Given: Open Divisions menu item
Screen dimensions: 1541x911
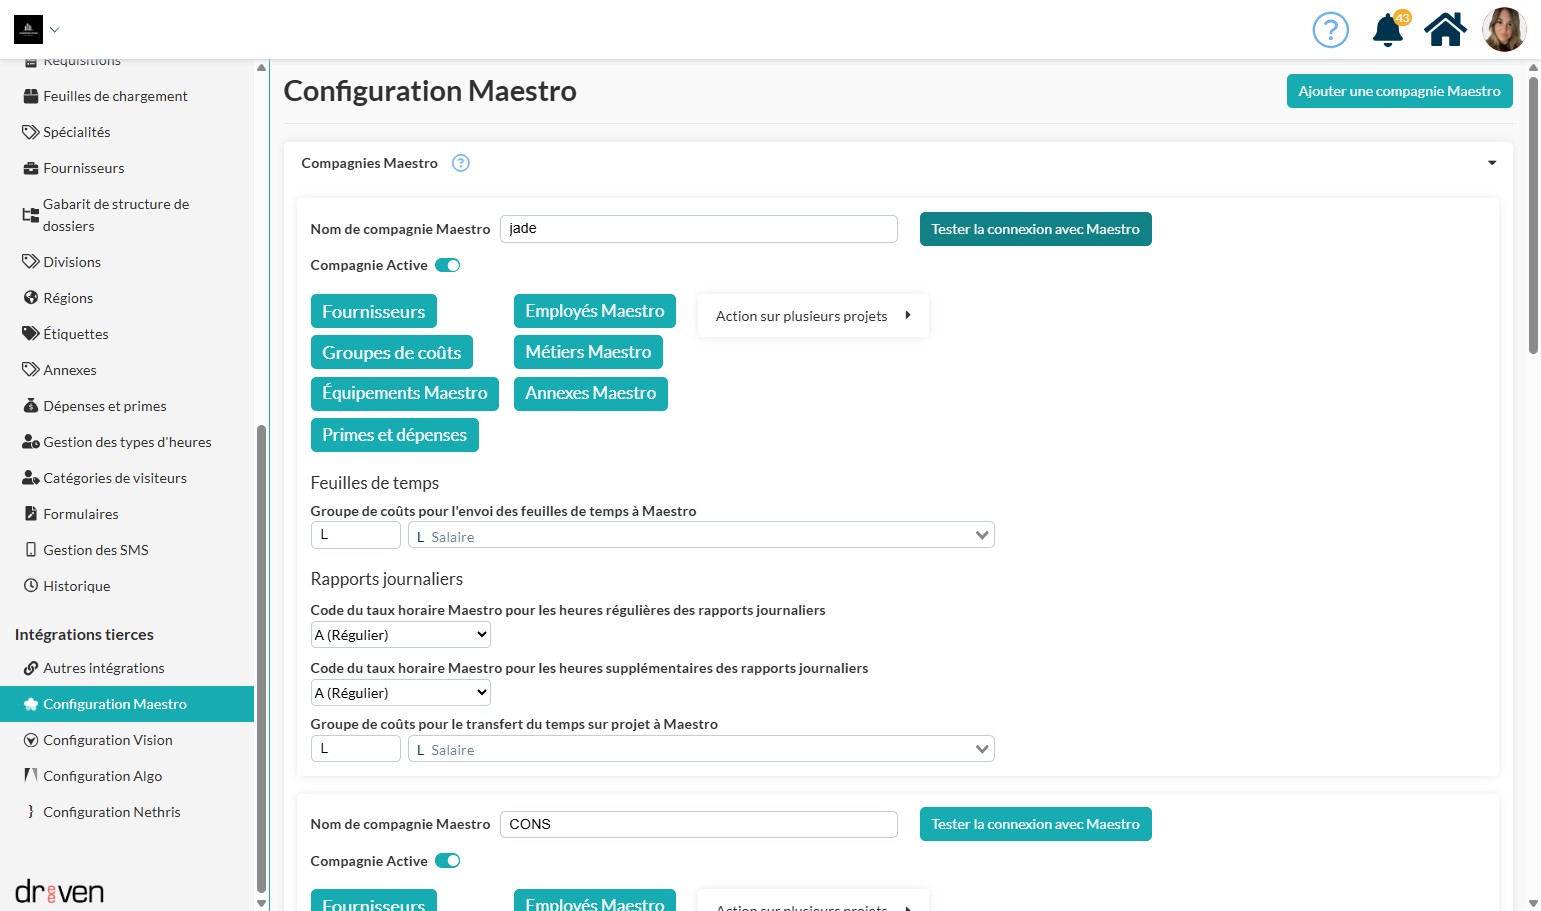Looking at the screenshot, I should click(72, 262).
